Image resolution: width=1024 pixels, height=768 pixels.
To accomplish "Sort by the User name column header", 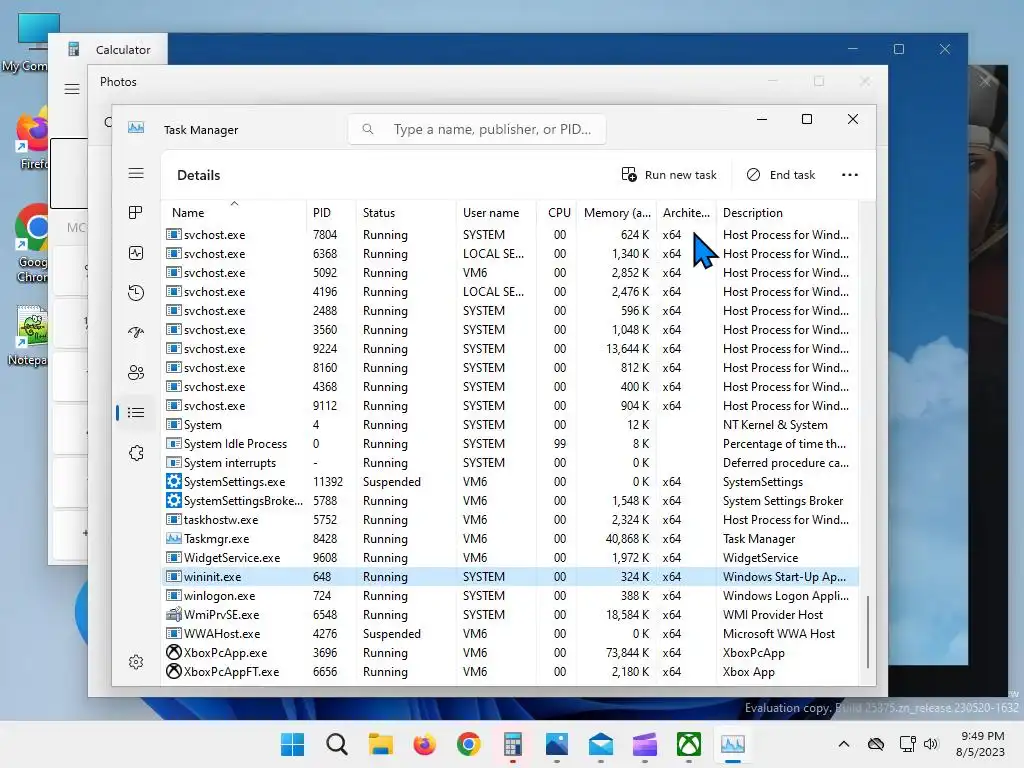I will click(x=496, y=213).
